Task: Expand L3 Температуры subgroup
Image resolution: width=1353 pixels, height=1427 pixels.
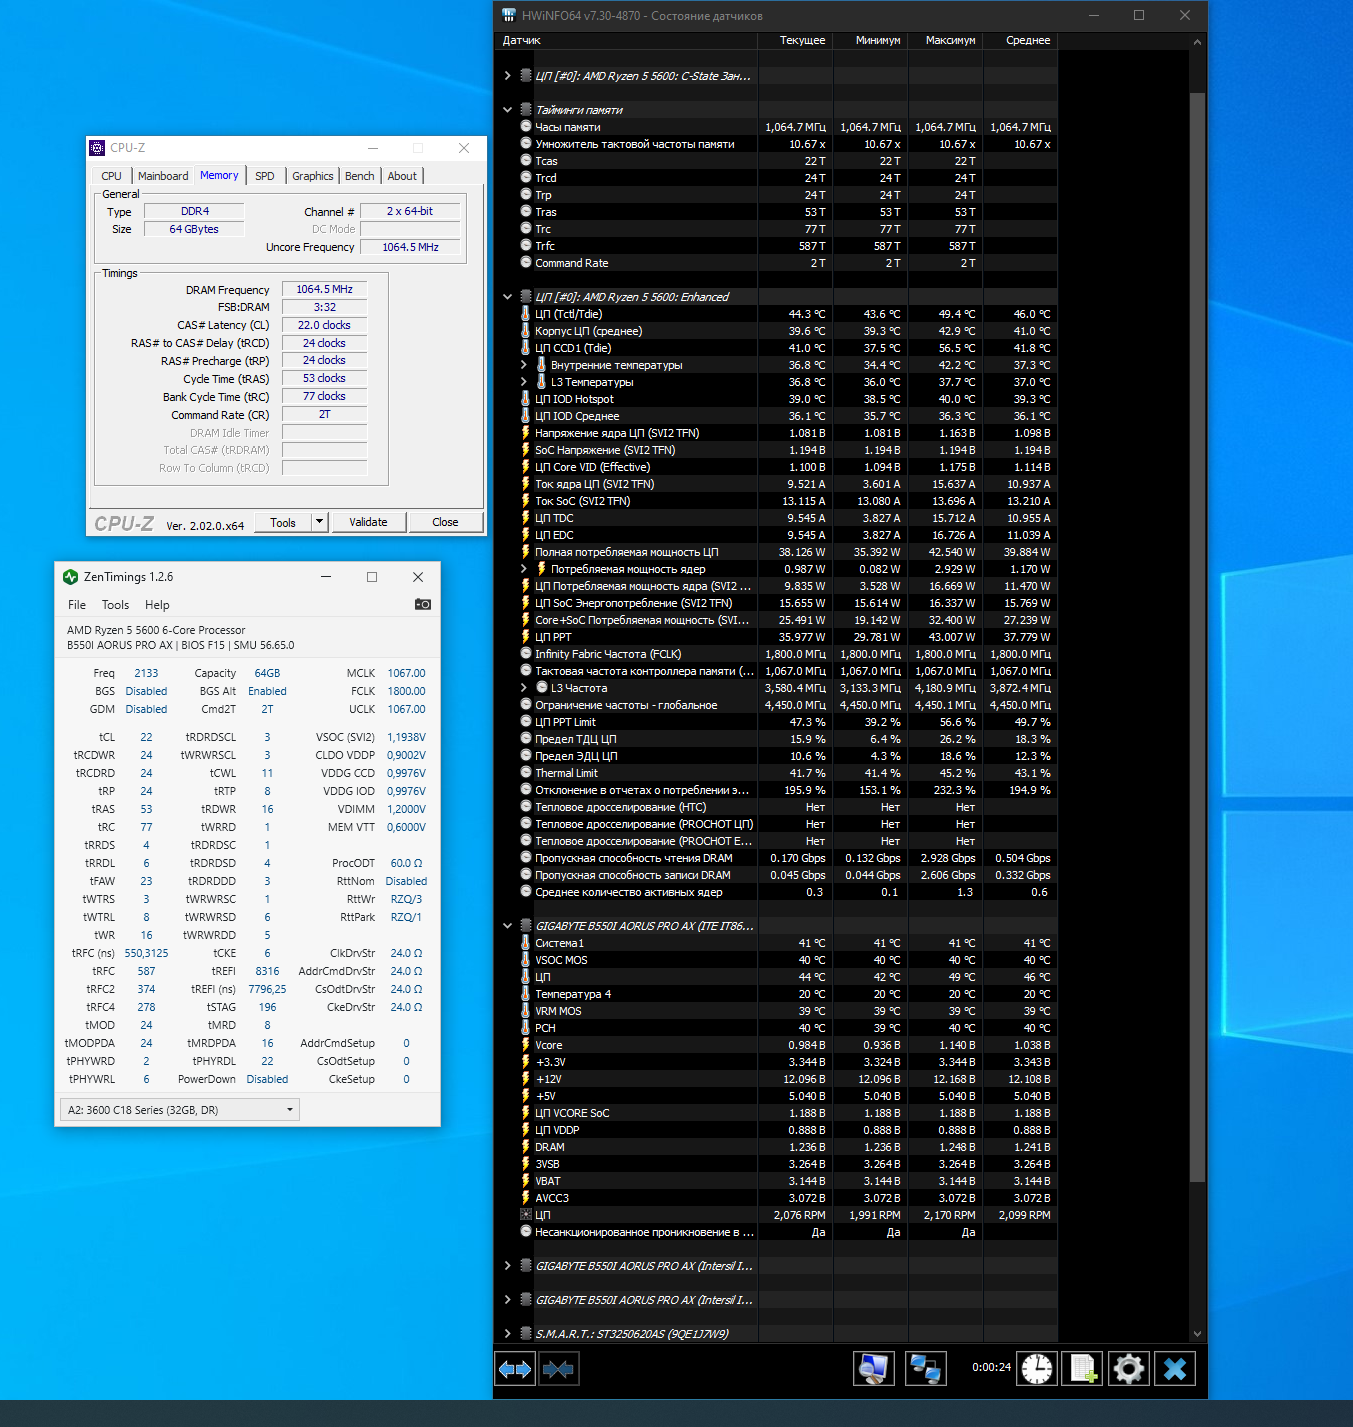Action: coord(524,382)
